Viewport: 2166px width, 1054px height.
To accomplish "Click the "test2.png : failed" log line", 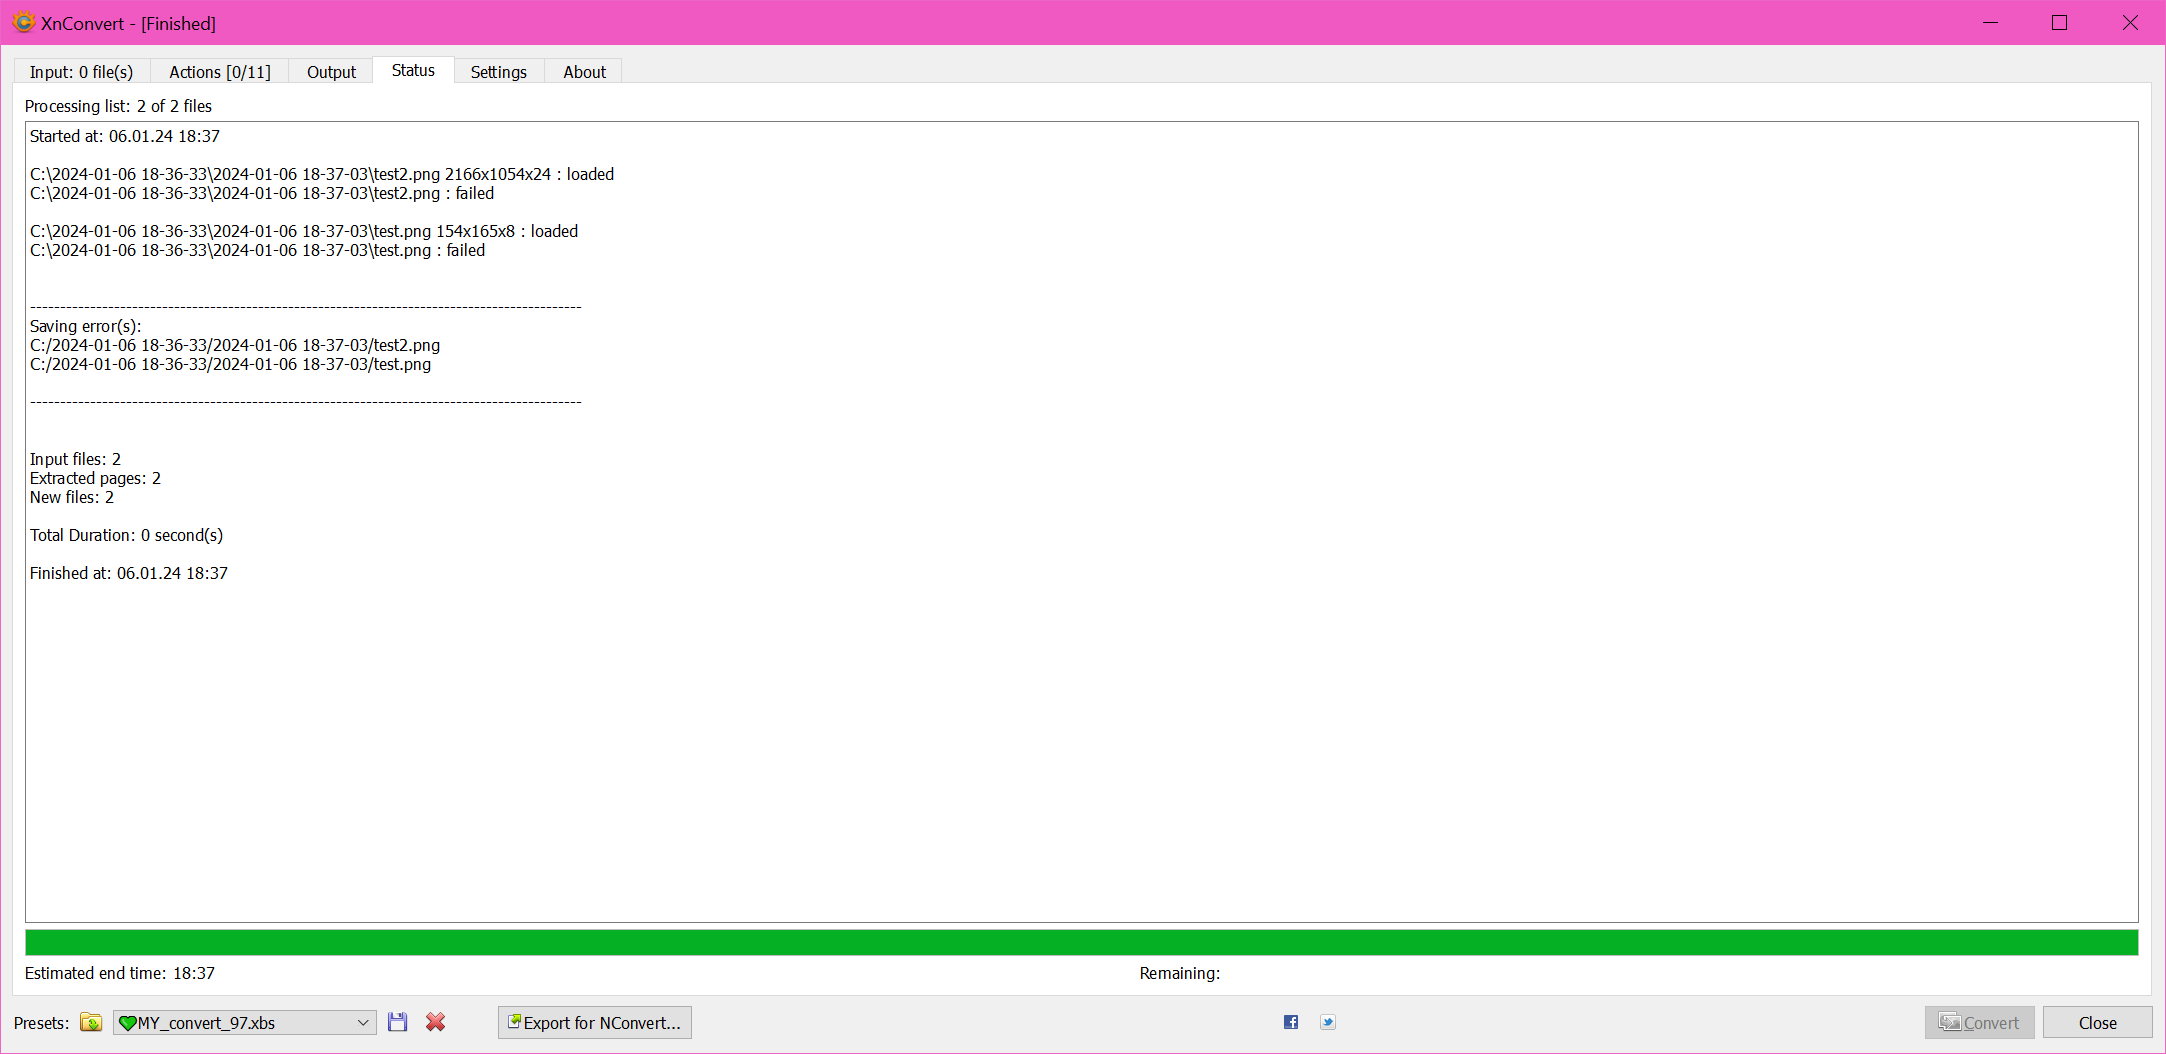I will (262, 193).
